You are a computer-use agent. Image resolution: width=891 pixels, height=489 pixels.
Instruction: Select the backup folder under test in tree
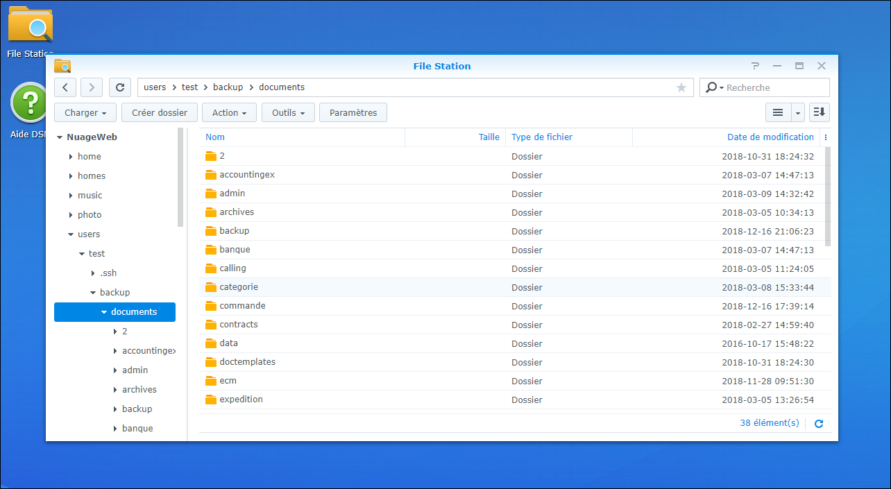click(115, 292)
